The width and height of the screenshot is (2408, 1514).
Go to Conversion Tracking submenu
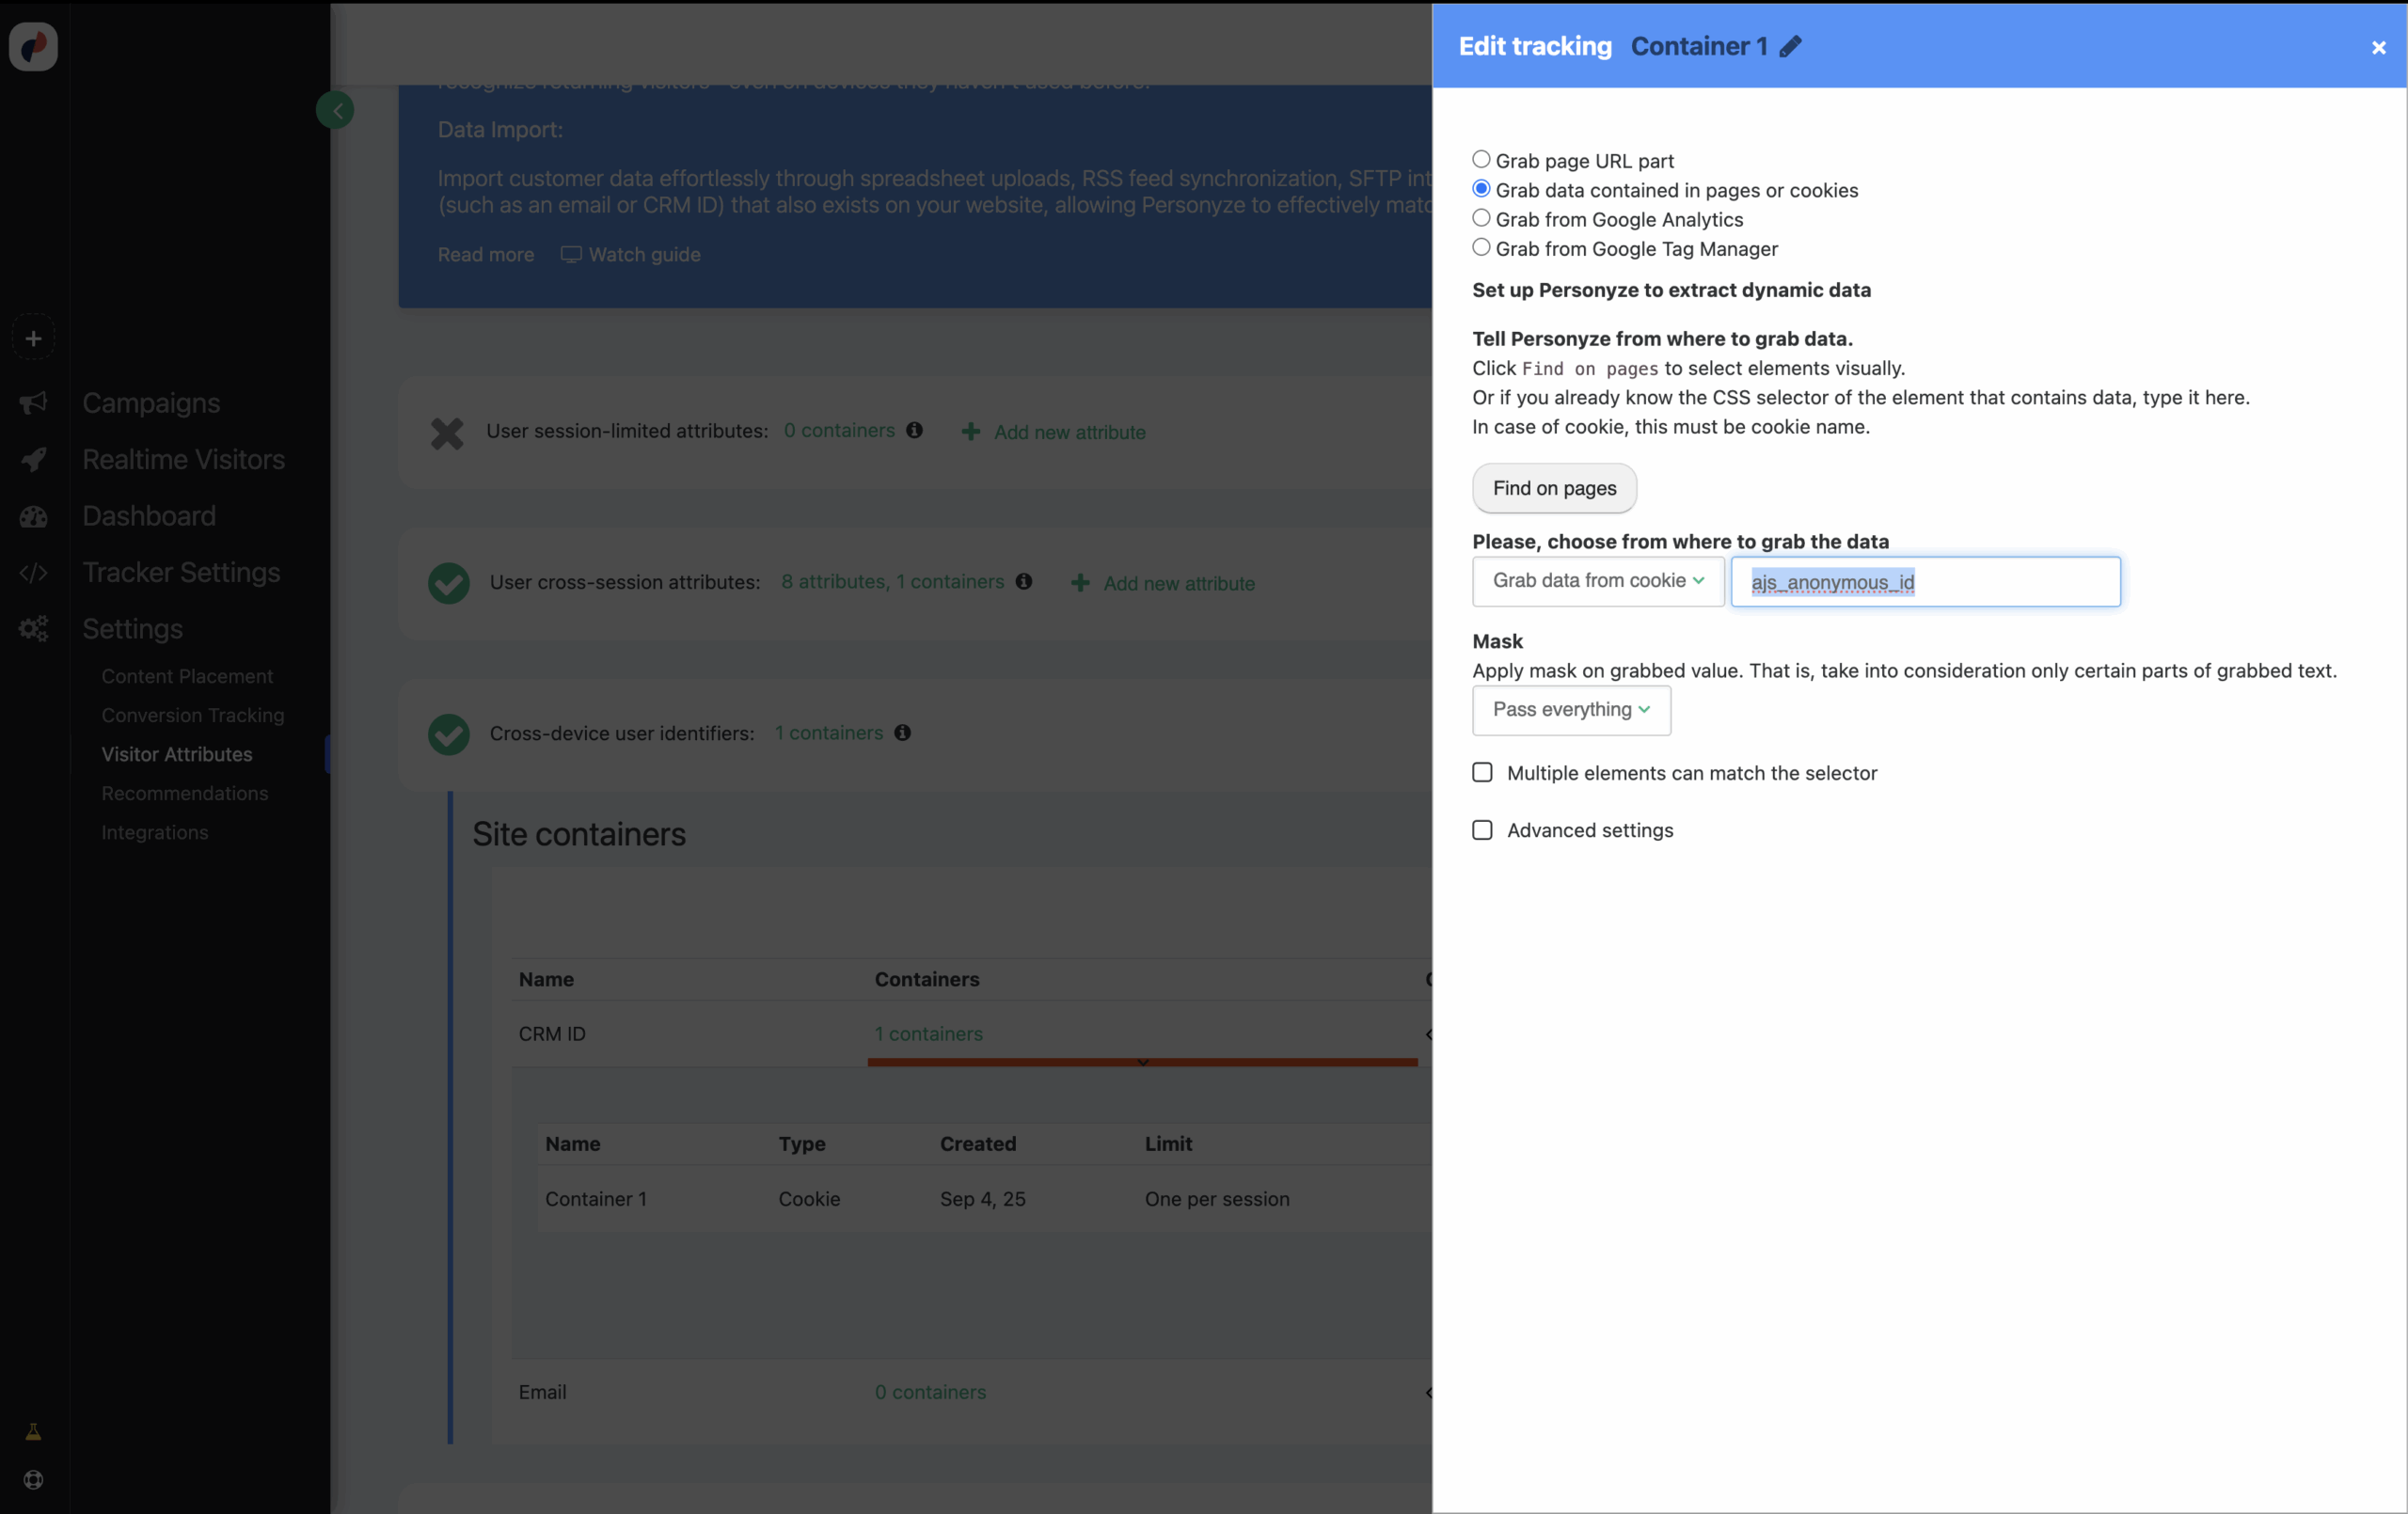pyautogui.click(x=193, y=715)
